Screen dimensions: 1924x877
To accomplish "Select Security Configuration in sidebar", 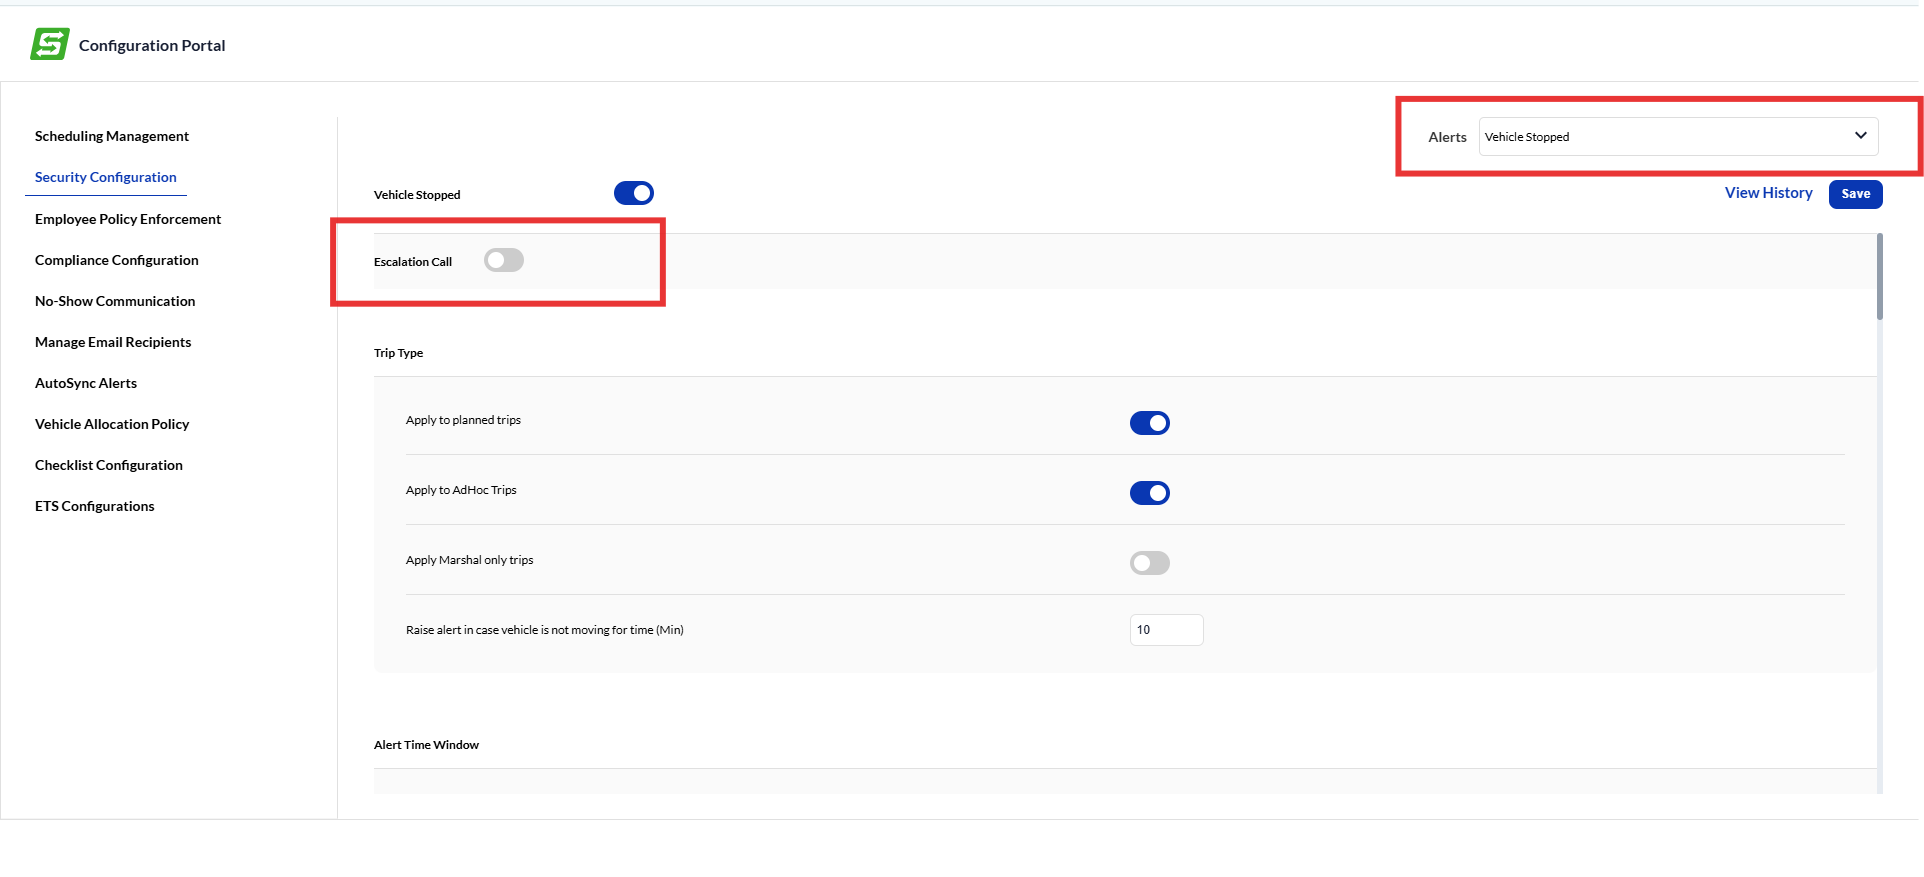I will click(x=106, y=177).
